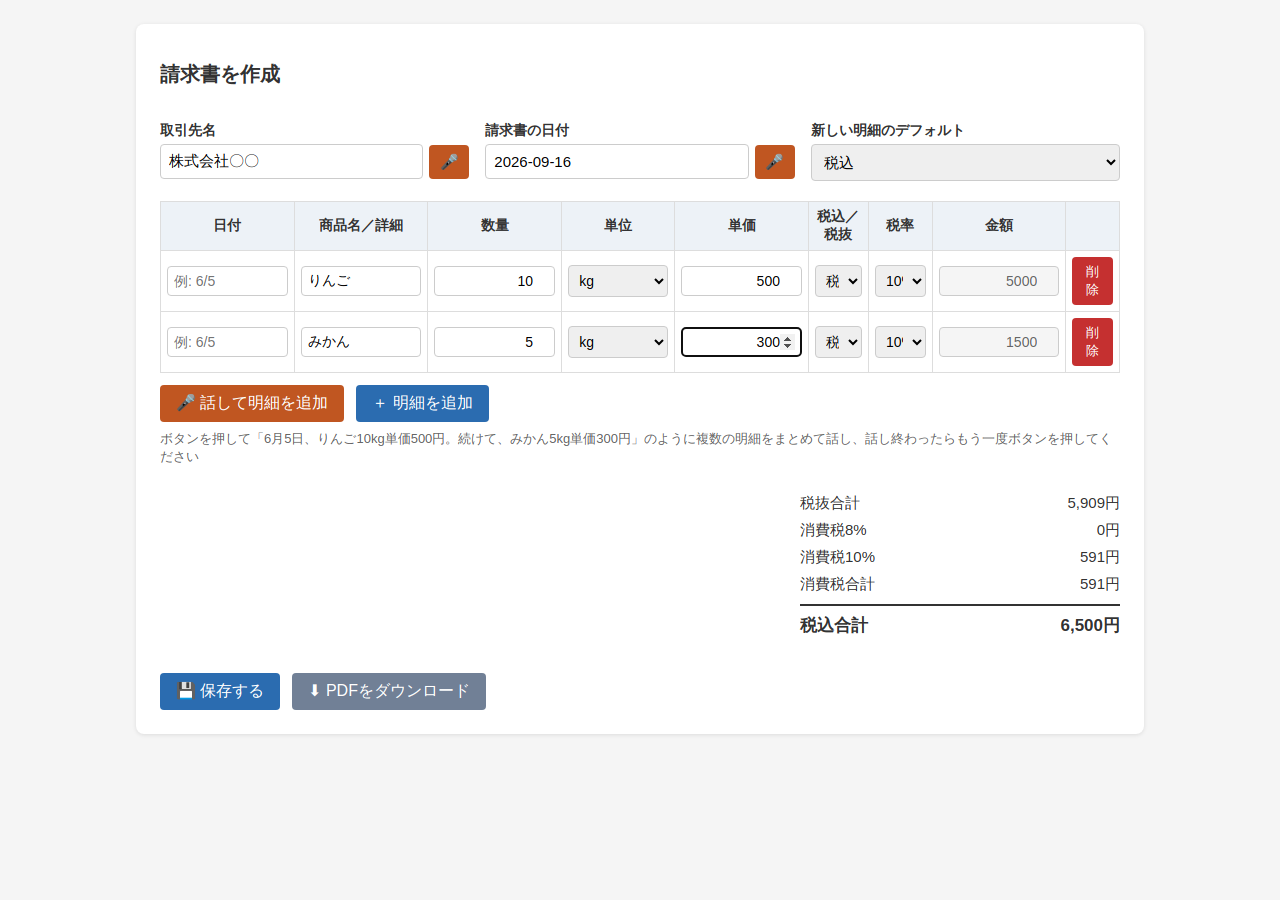Image resolution: width=1280 pixels, height=900 pixels.
Task: Click date field in みかん row
Action: click(227, 342)
